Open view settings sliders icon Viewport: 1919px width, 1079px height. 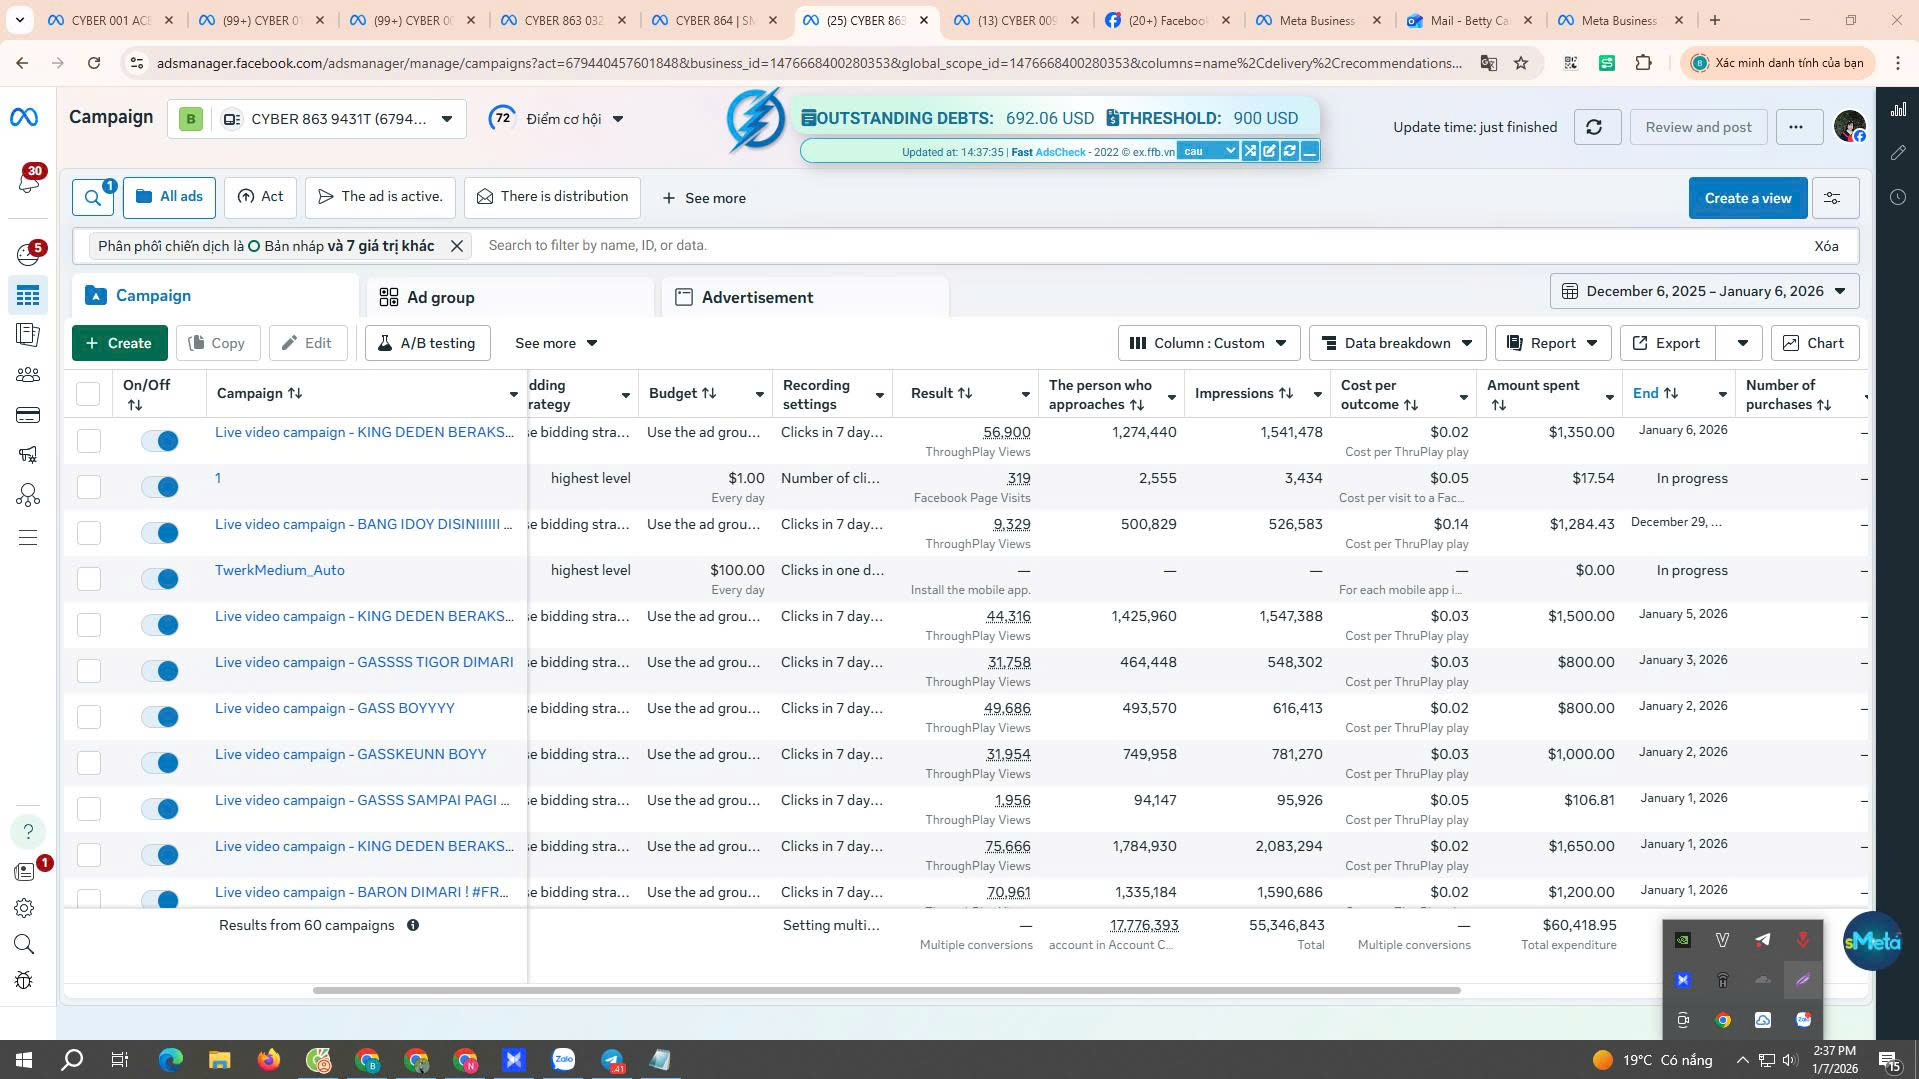[x=1833, y=198]
